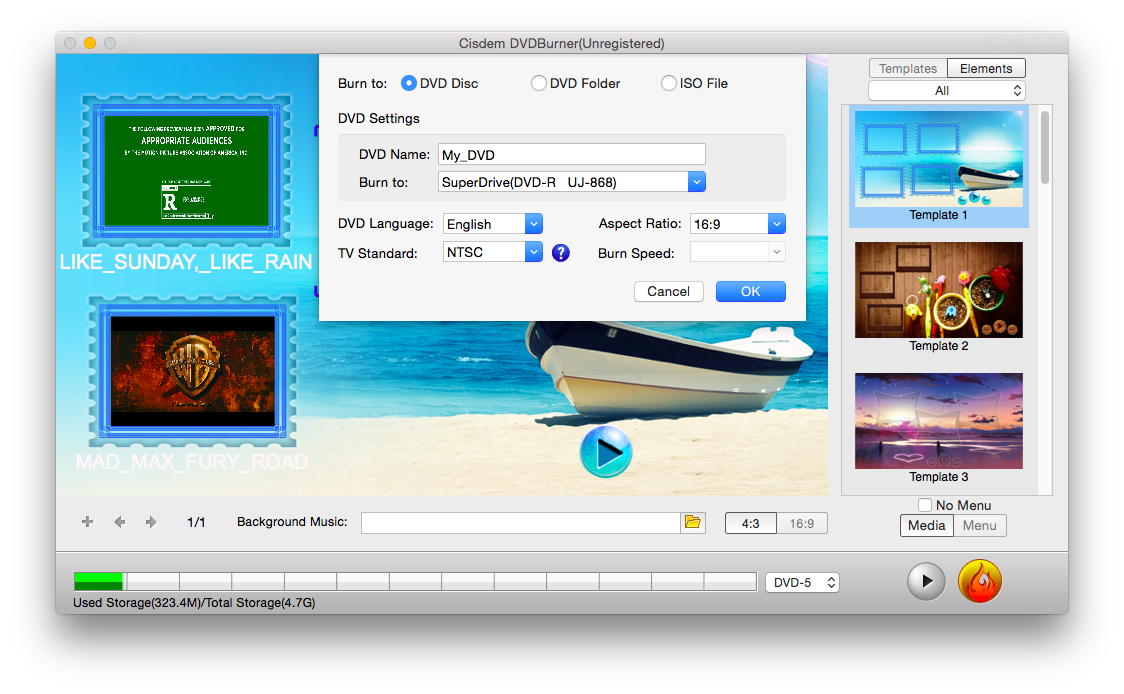Viewport: 1124px width, 694px height.
Task: Click the blue help icon beside TV Standard
Action: tap(561, 253)
